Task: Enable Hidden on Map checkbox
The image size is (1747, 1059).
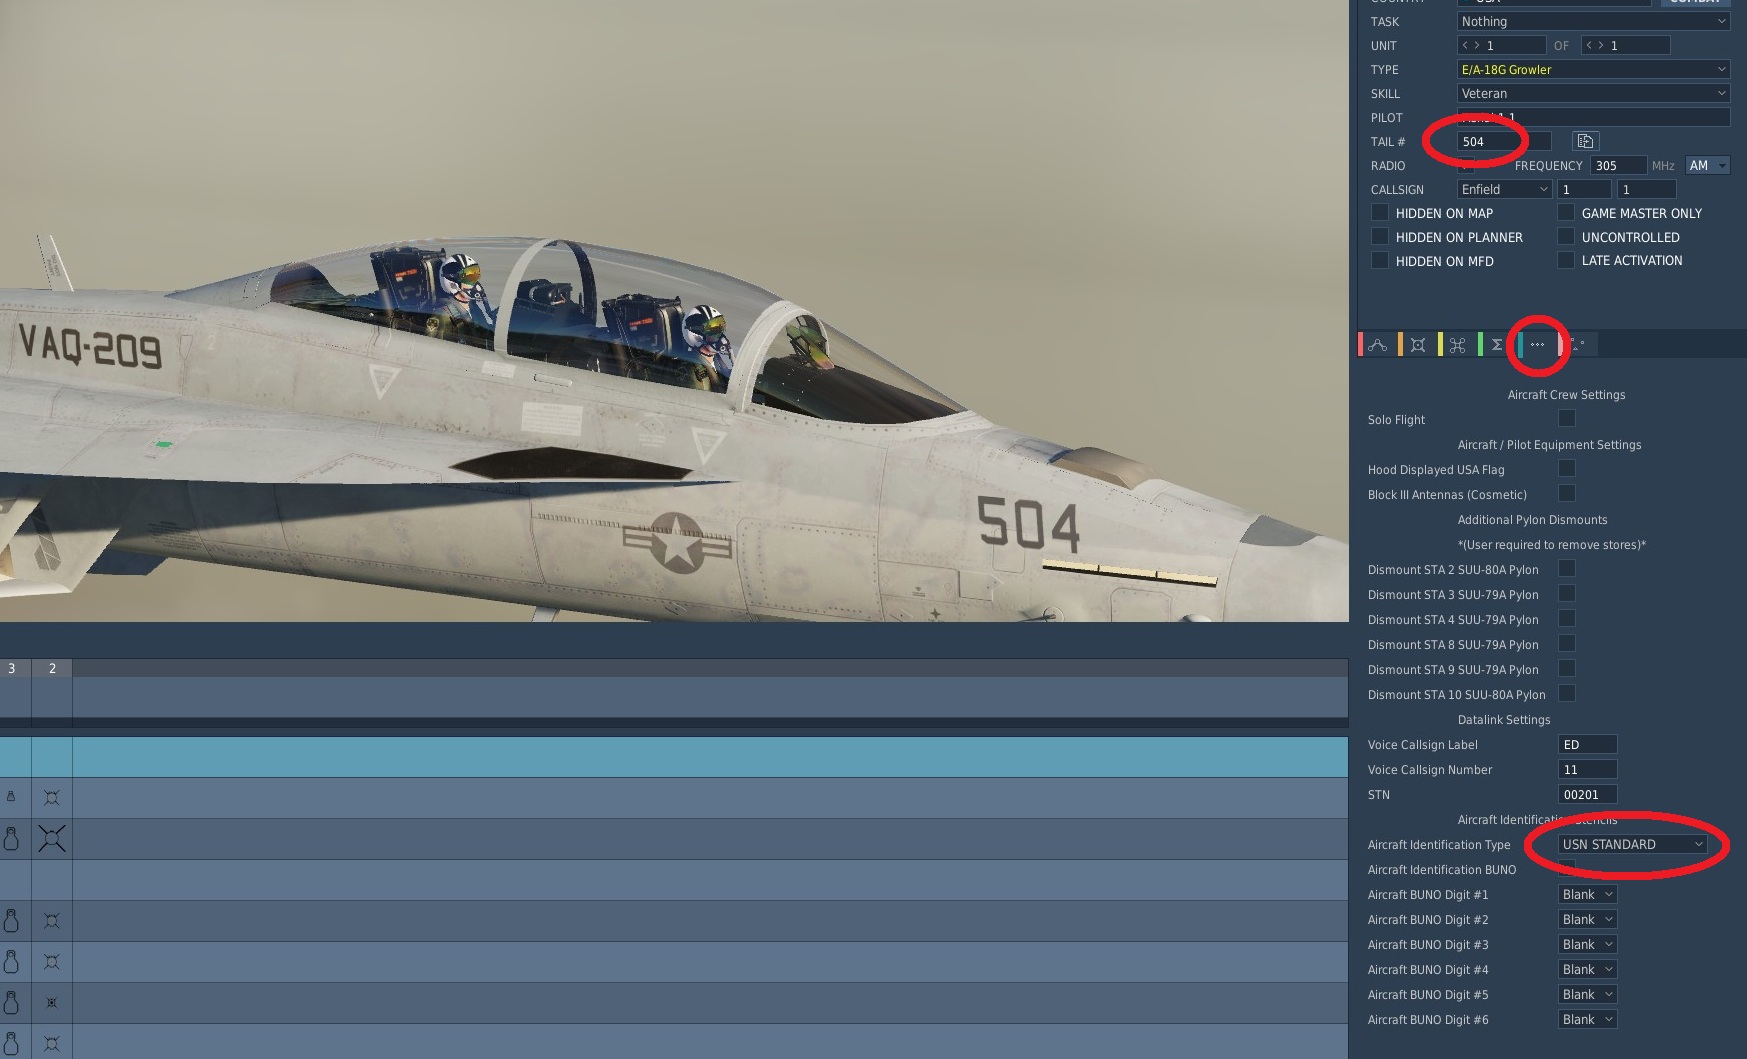Action: click(1380, 213)
